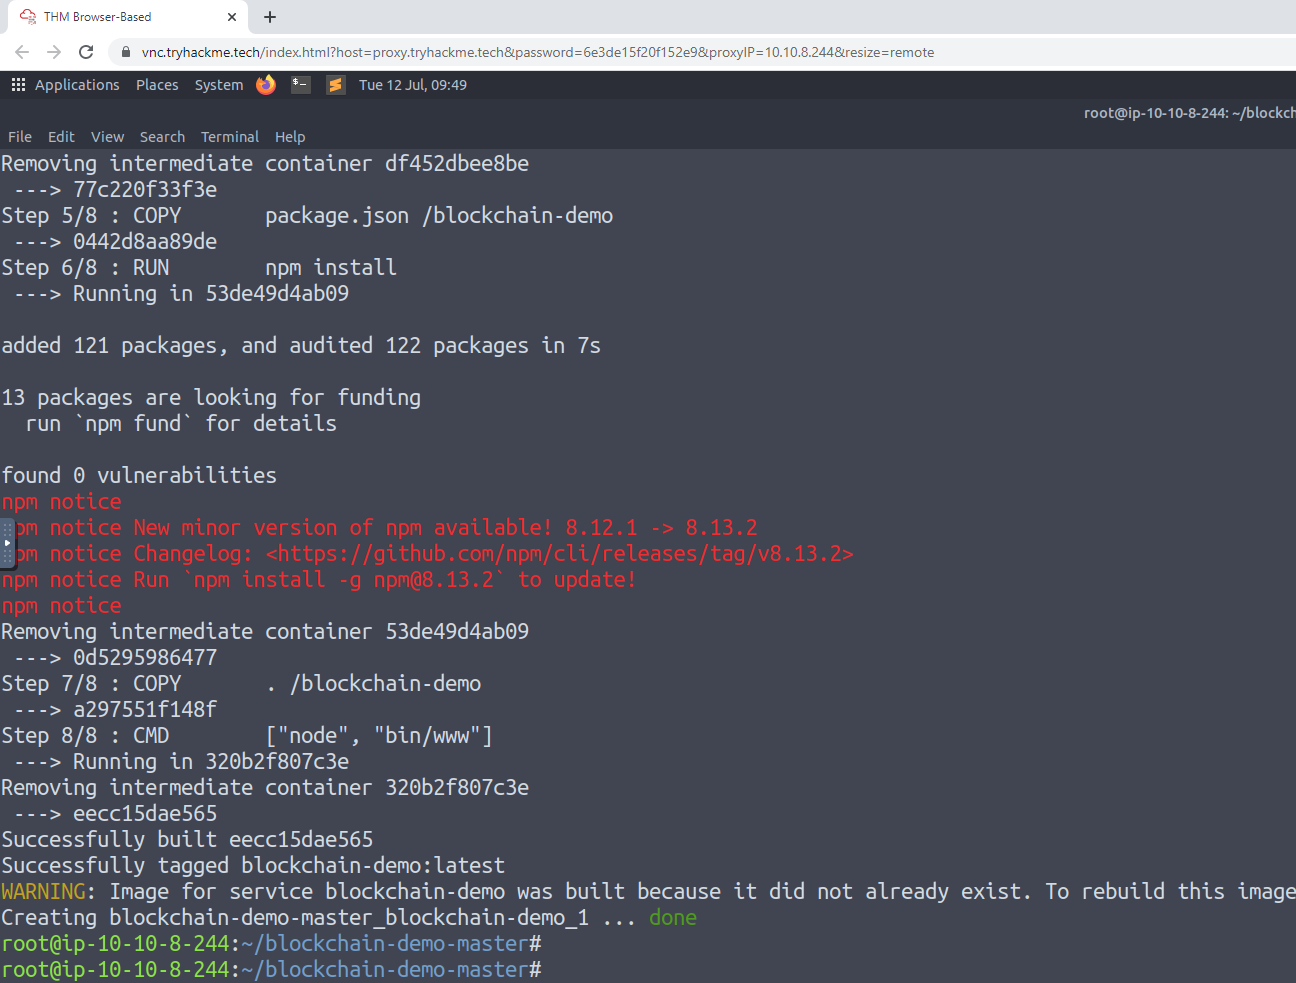Open the terminal View menu
This screenshot has height=983, width=1296.
tap(107, 137)
